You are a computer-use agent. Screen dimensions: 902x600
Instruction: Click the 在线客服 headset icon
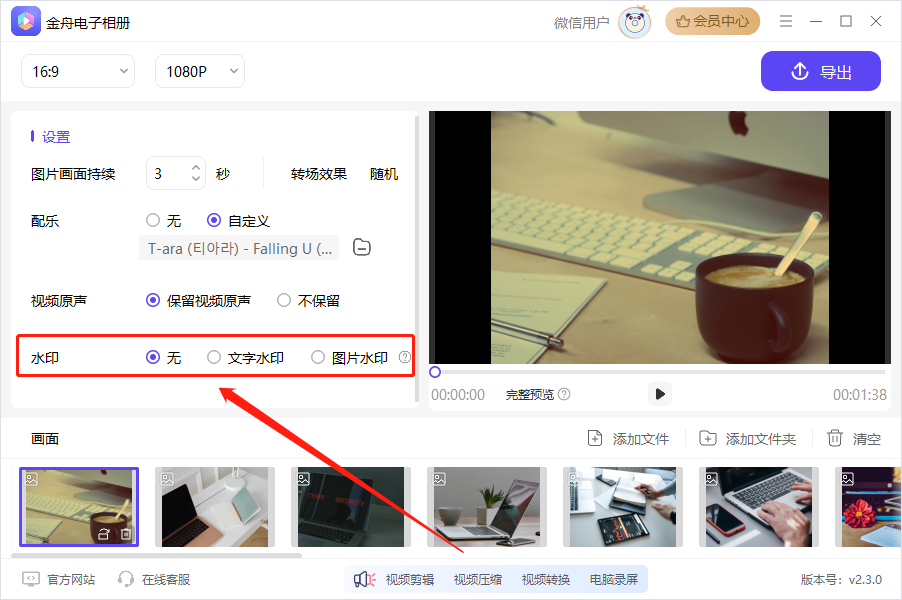(125, 579)
